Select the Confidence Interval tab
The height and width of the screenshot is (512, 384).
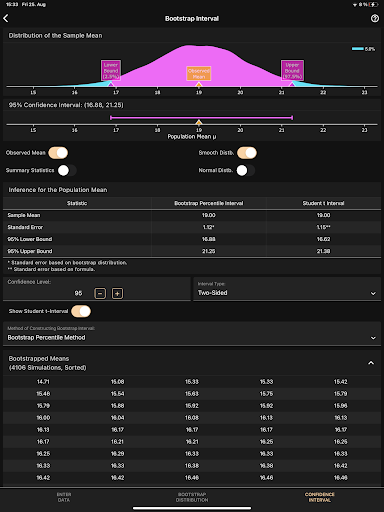[320, 497]
